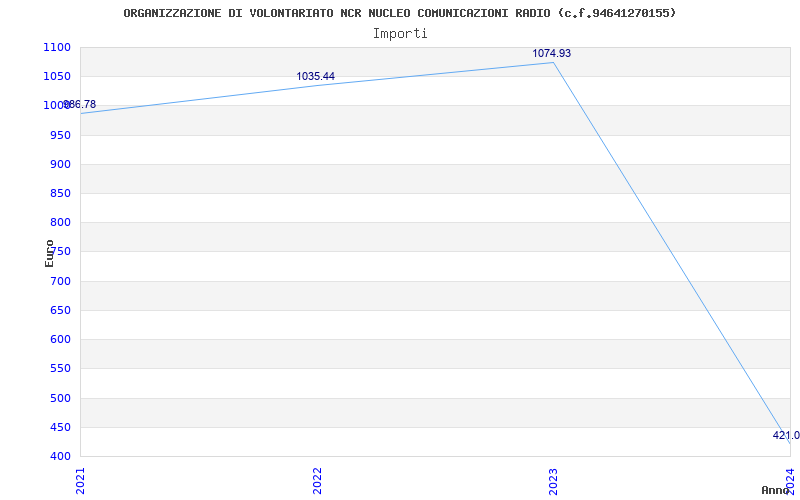This screenshot has height=500, width=800.
Task: Select the 800 y-axis tick
Action: [60, 222]
